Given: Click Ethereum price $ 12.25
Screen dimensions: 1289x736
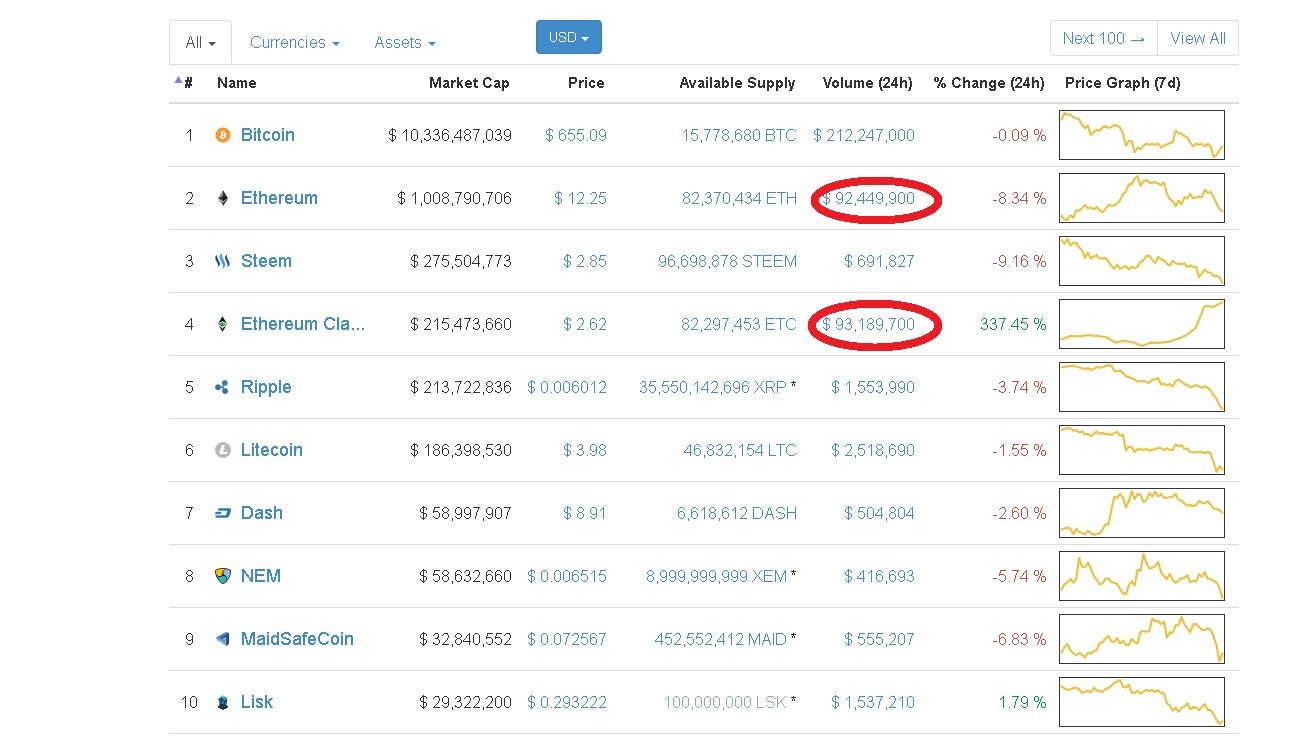Looking at the screenshot, I should pyautogui.click(x=580, y=198).
